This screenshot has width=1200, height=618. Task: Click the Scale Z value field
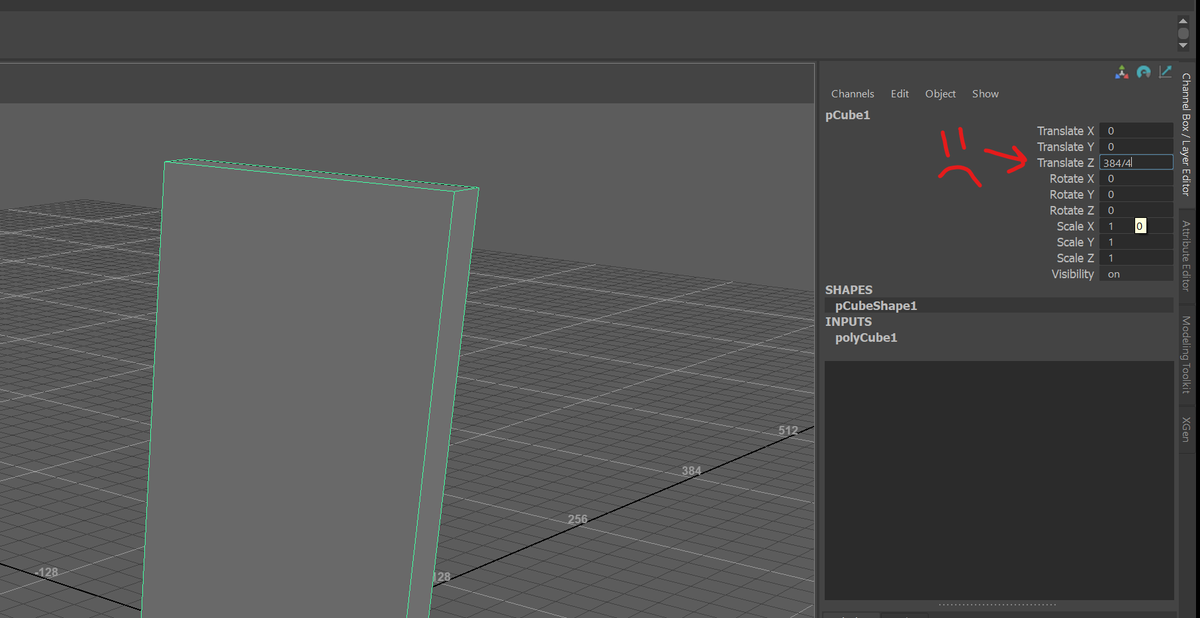[x=1136, y=259]
